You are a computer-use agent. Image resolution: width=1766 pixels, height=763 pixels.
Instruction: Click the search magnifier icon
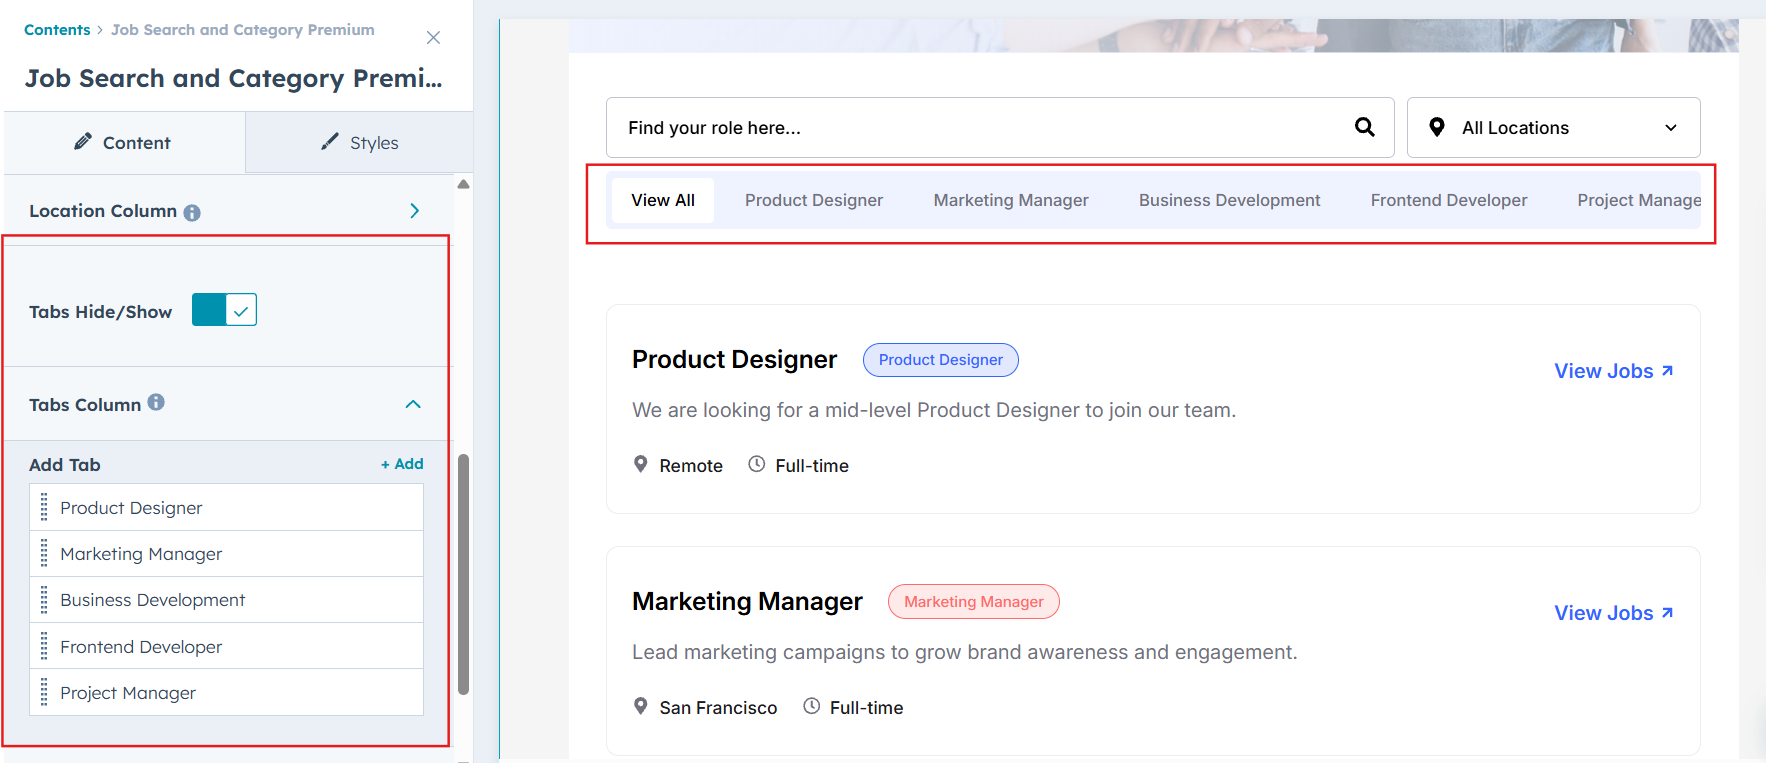[1364, 127]
